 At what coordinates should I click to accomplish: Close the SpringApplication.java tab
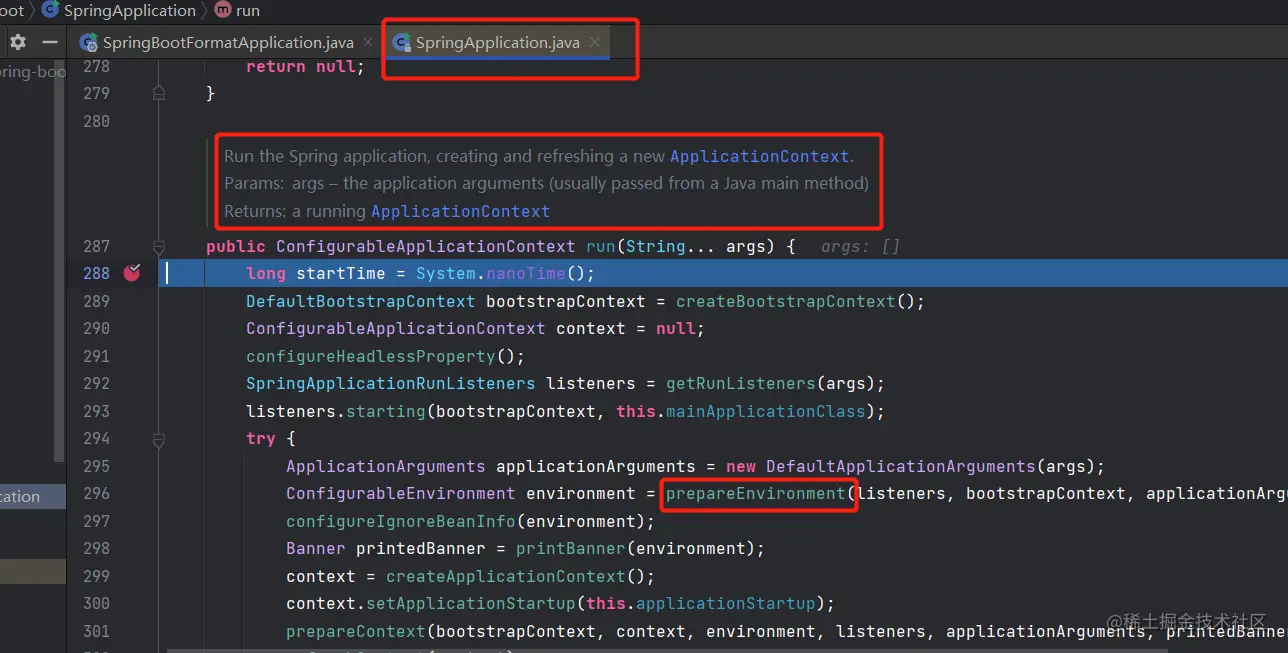[594, 43]
